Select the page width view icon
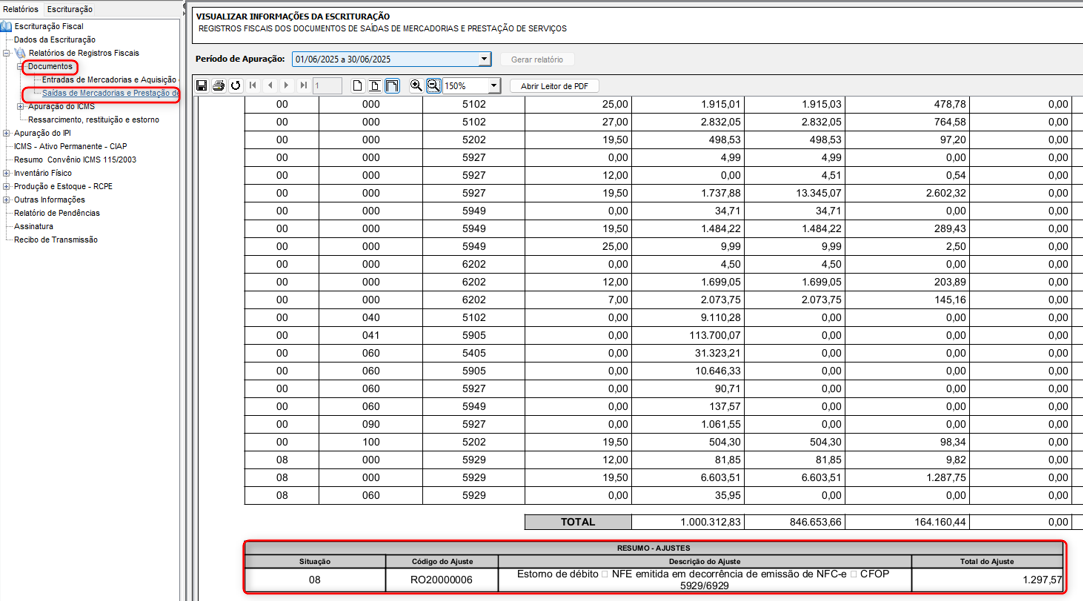 375,86
